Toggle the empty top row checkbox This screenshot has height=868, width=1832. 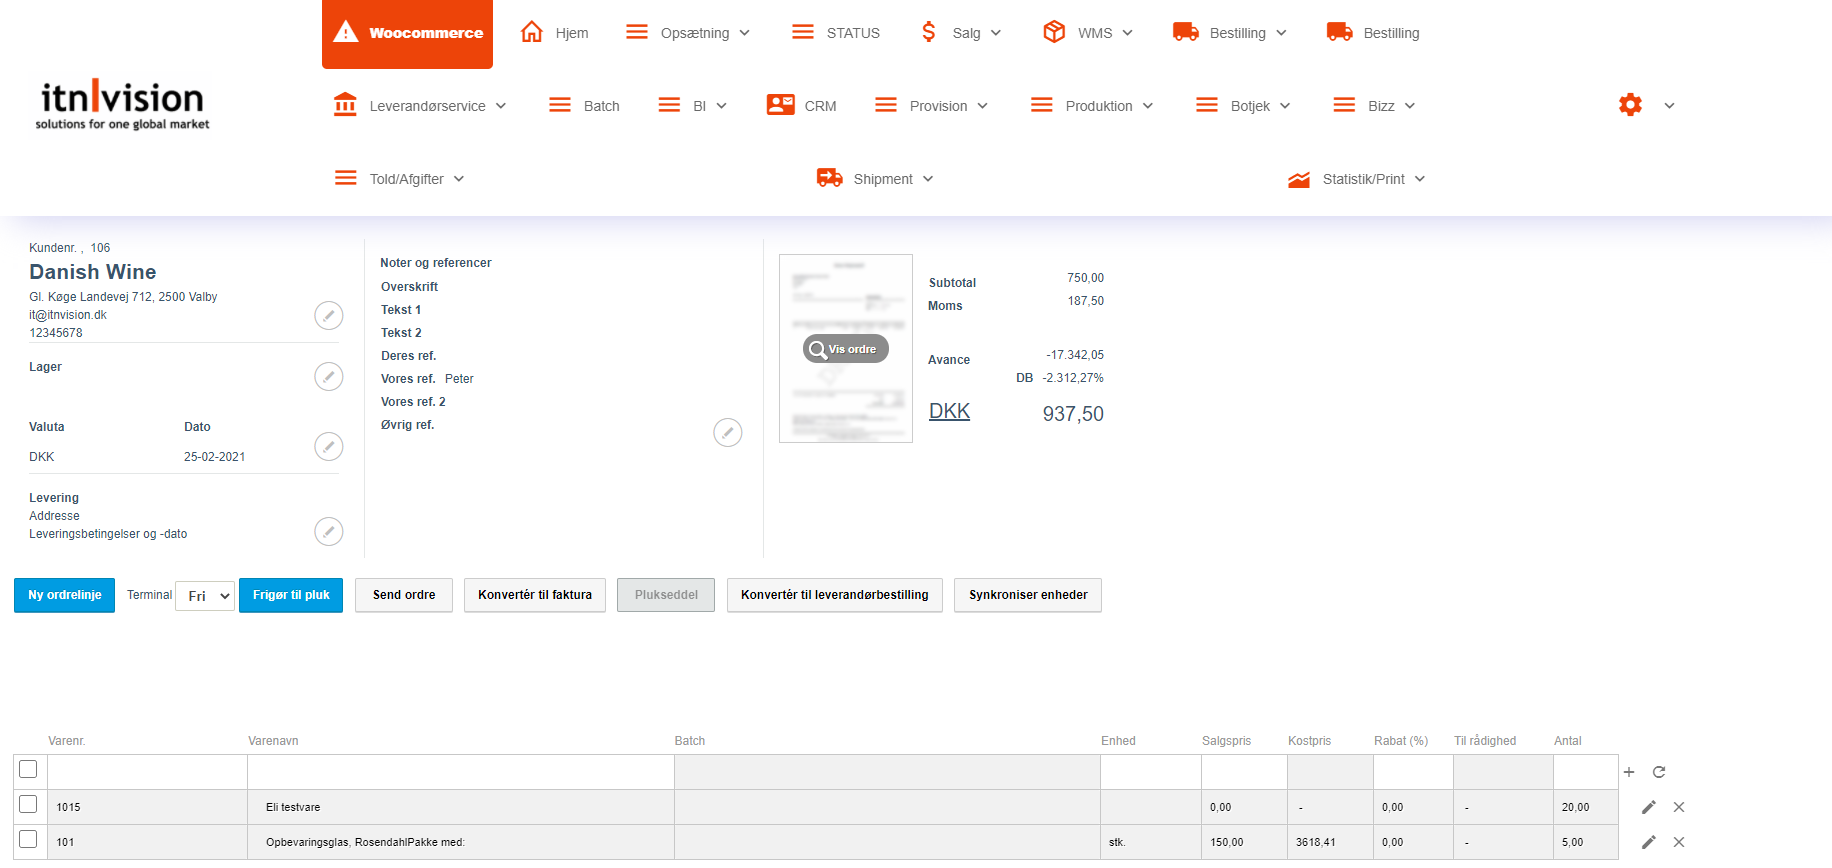[x=28, y=769]
